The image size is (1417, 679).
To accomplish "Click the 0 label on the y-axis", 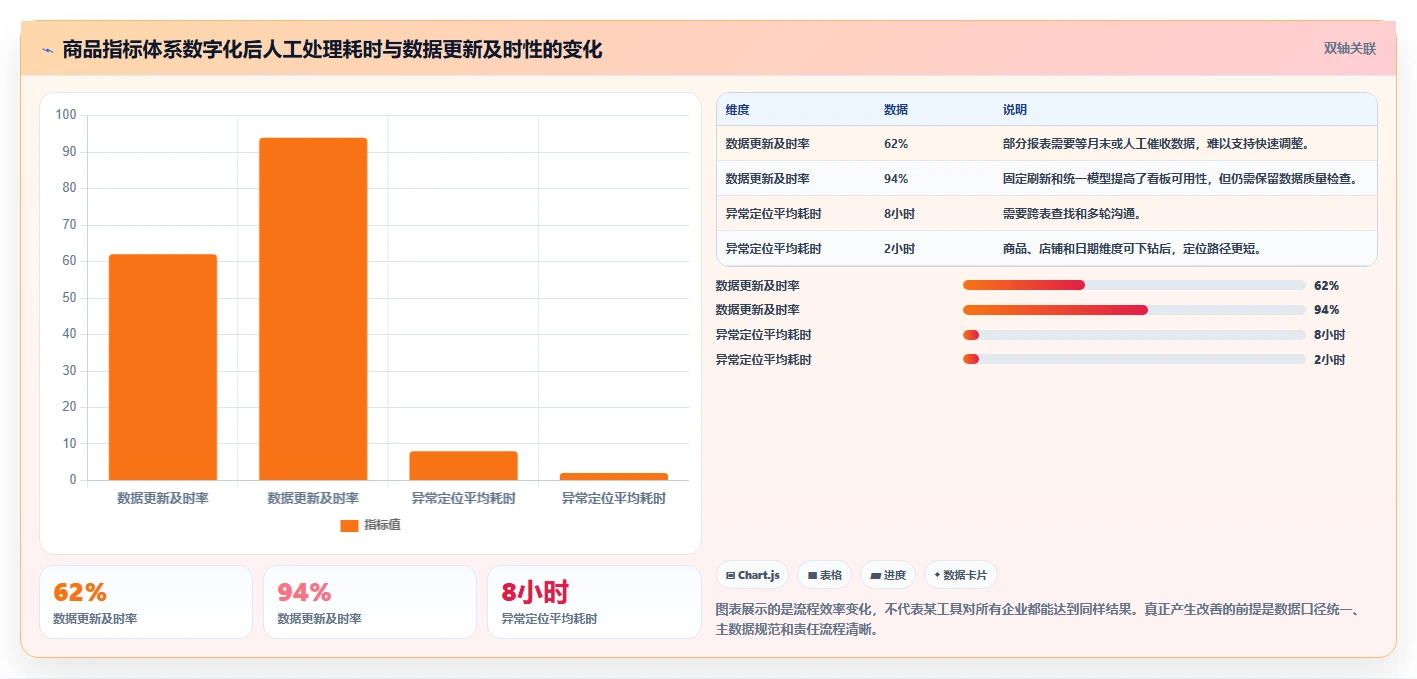I will [73, 480].
